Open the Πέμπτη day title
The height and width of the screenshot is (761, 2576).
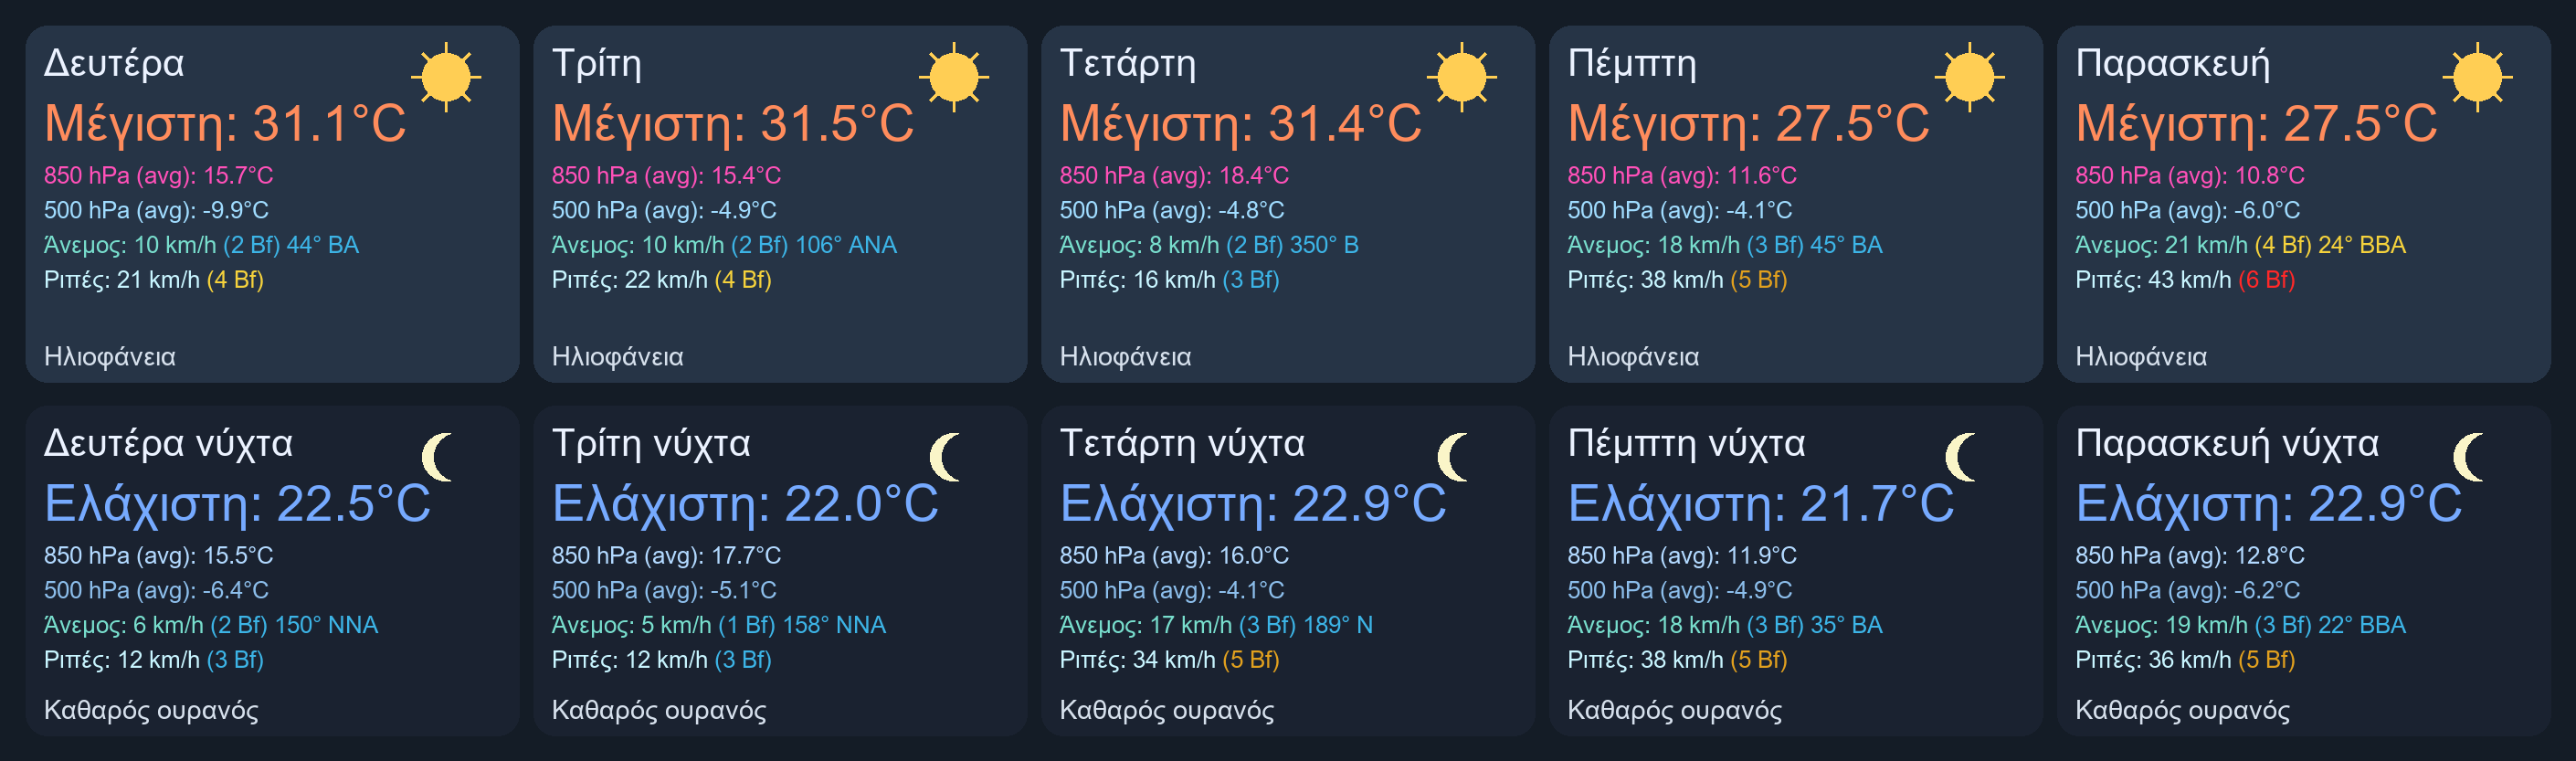(1632, 64)
